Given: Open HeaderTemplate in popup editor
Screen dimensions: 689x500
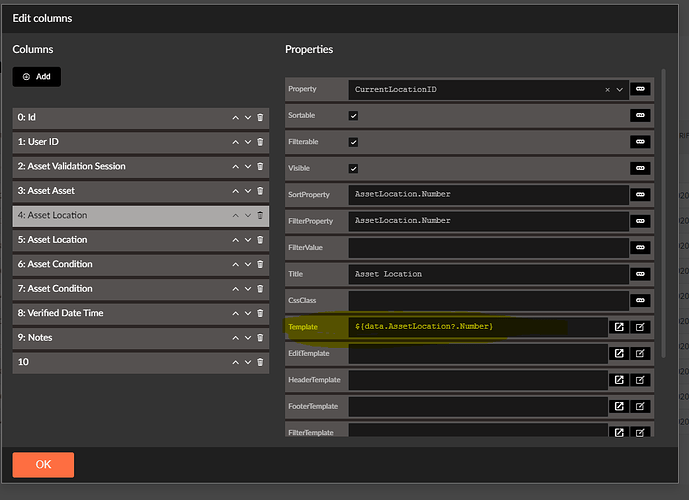Looking at the screenshot, I should pyautogui.click(x=619, y=380).
